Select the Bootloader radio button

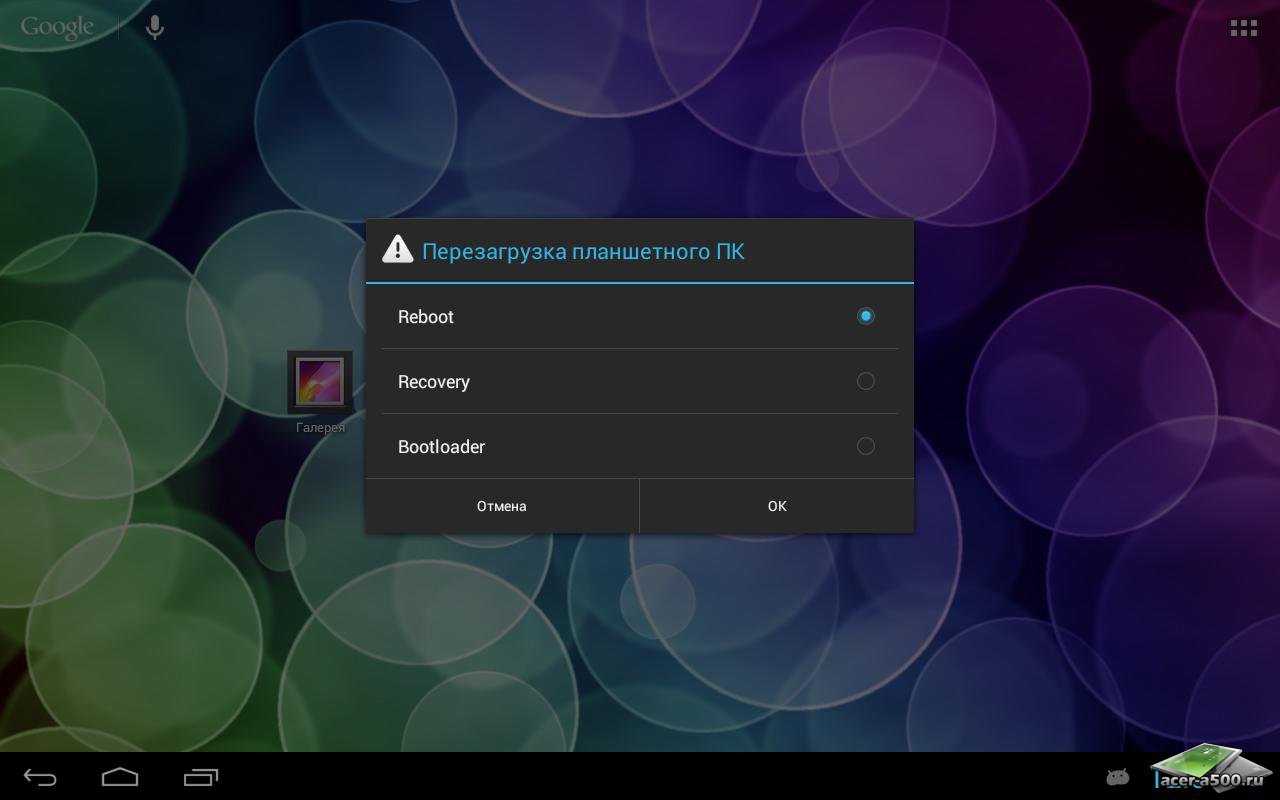[866, 446]
